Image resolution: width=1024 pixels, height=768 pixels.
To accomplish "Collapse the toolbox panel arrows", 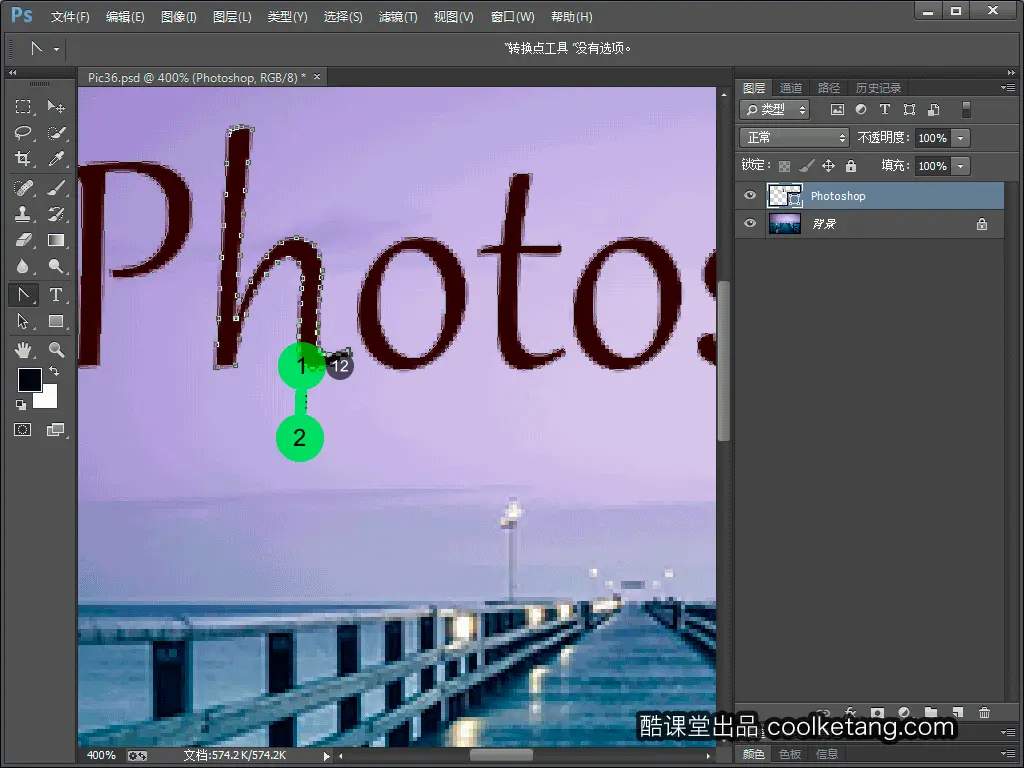I will (12, 72).
